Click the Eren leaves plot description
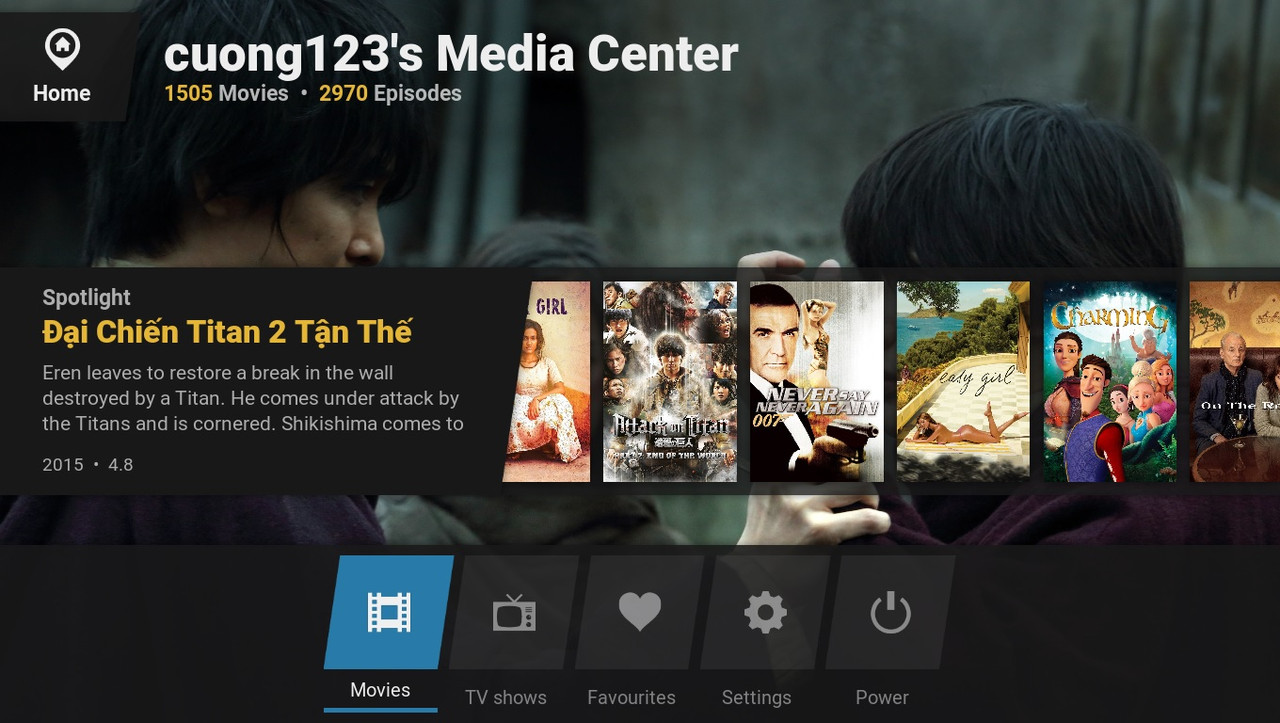Screen dimensions: 1280x723 (252, 398)
